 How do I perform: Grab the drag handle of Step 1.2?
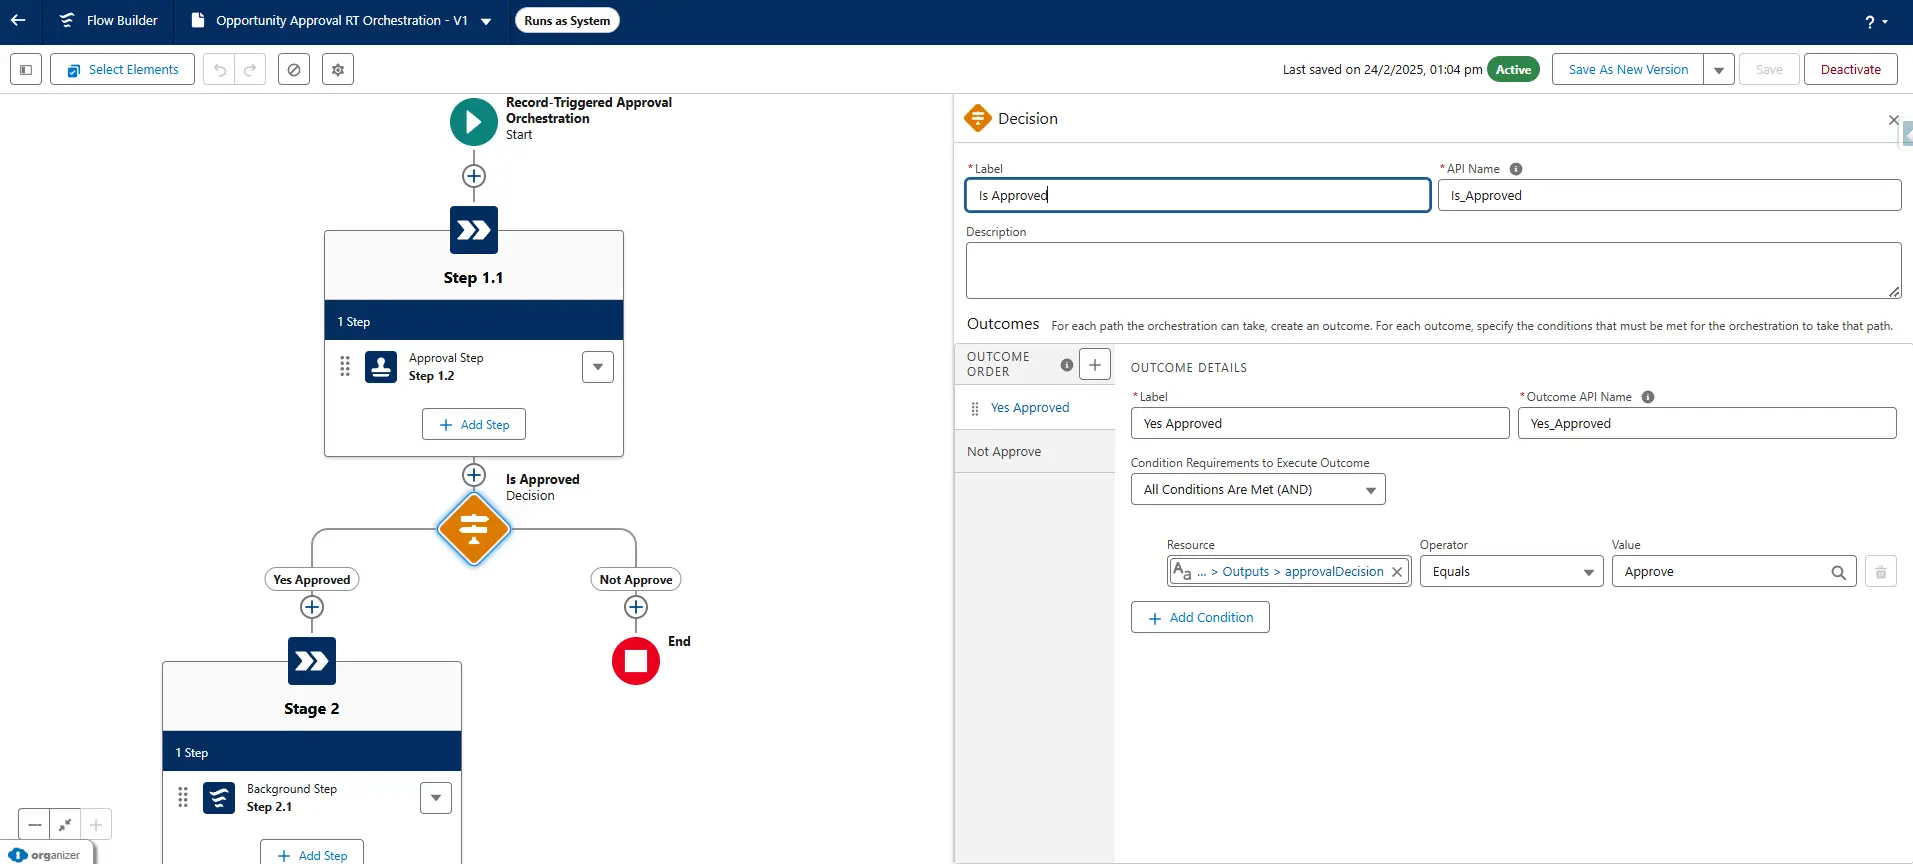click(x=345, y=367)
